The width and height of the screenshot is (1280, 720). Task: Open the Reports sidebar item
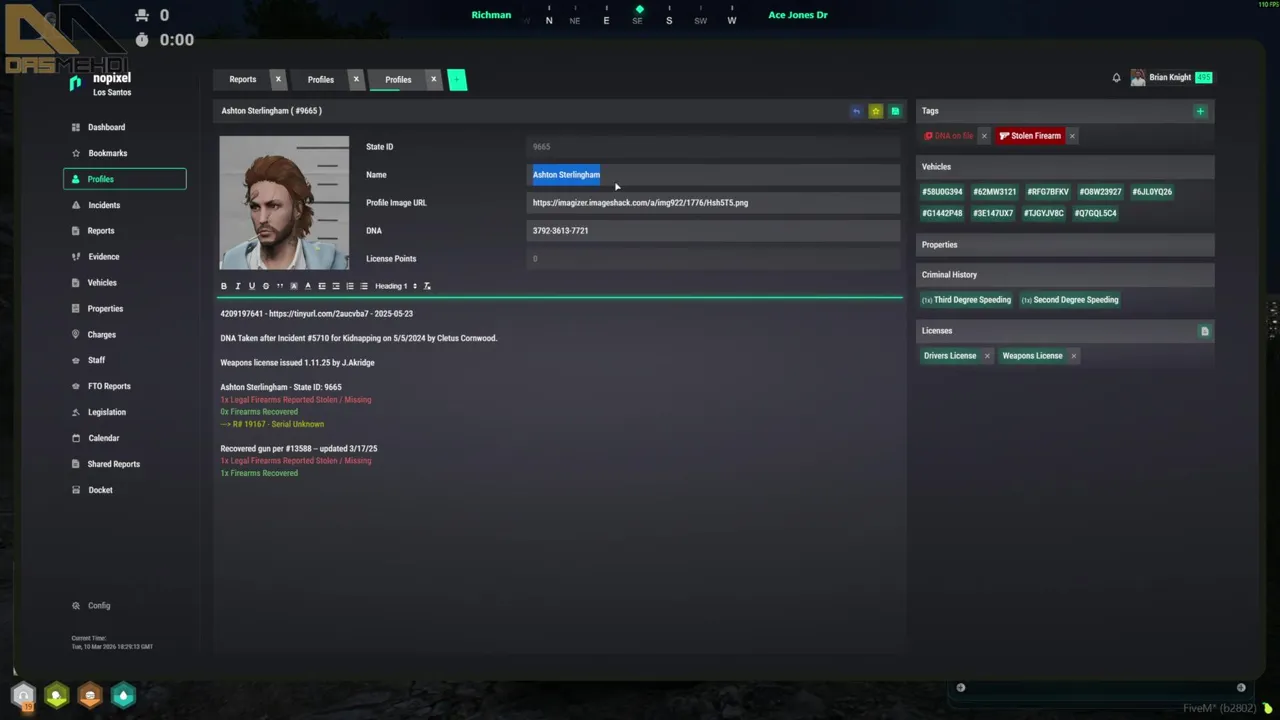coord(125,231)
